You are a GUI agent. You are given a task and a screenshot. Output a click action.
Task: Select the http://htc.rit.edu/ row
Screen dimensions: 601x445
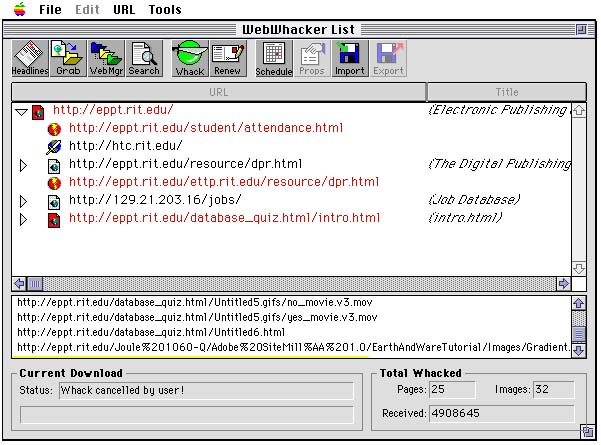tap(125, 146)
